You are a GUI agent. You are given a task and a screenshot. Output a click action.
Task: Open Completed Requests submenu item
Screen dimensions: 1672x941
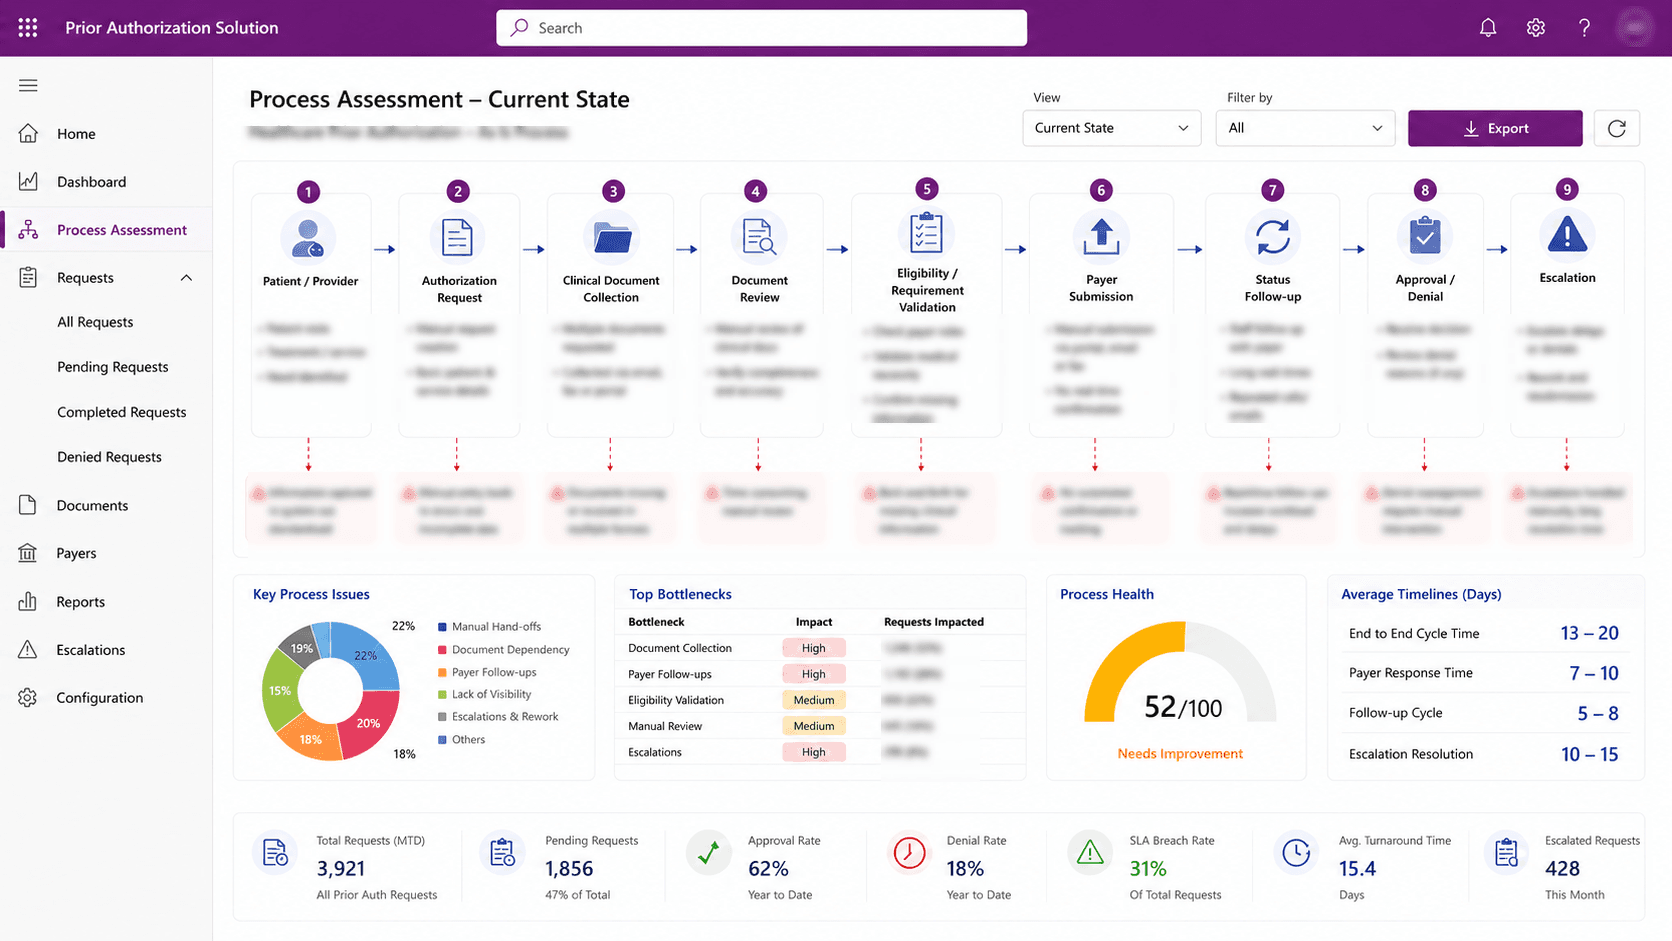point(122,412)
